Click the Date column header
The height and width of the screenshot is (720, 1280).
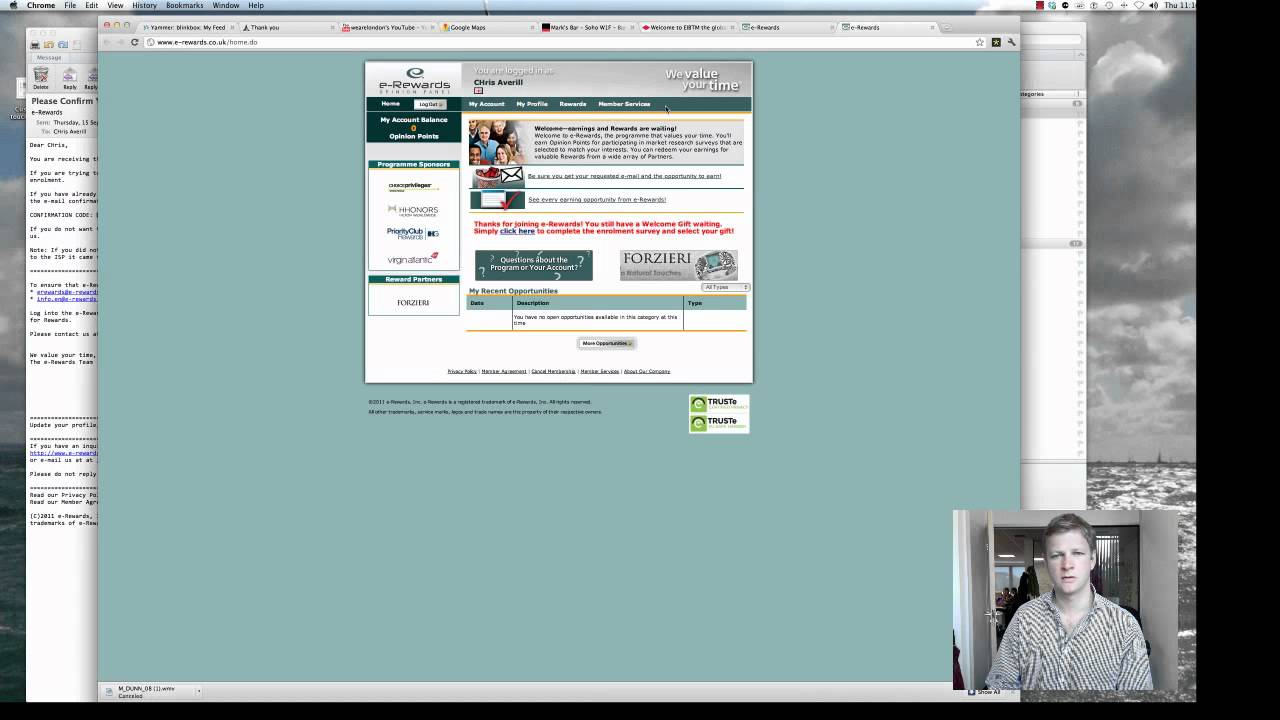click(490, 303)
